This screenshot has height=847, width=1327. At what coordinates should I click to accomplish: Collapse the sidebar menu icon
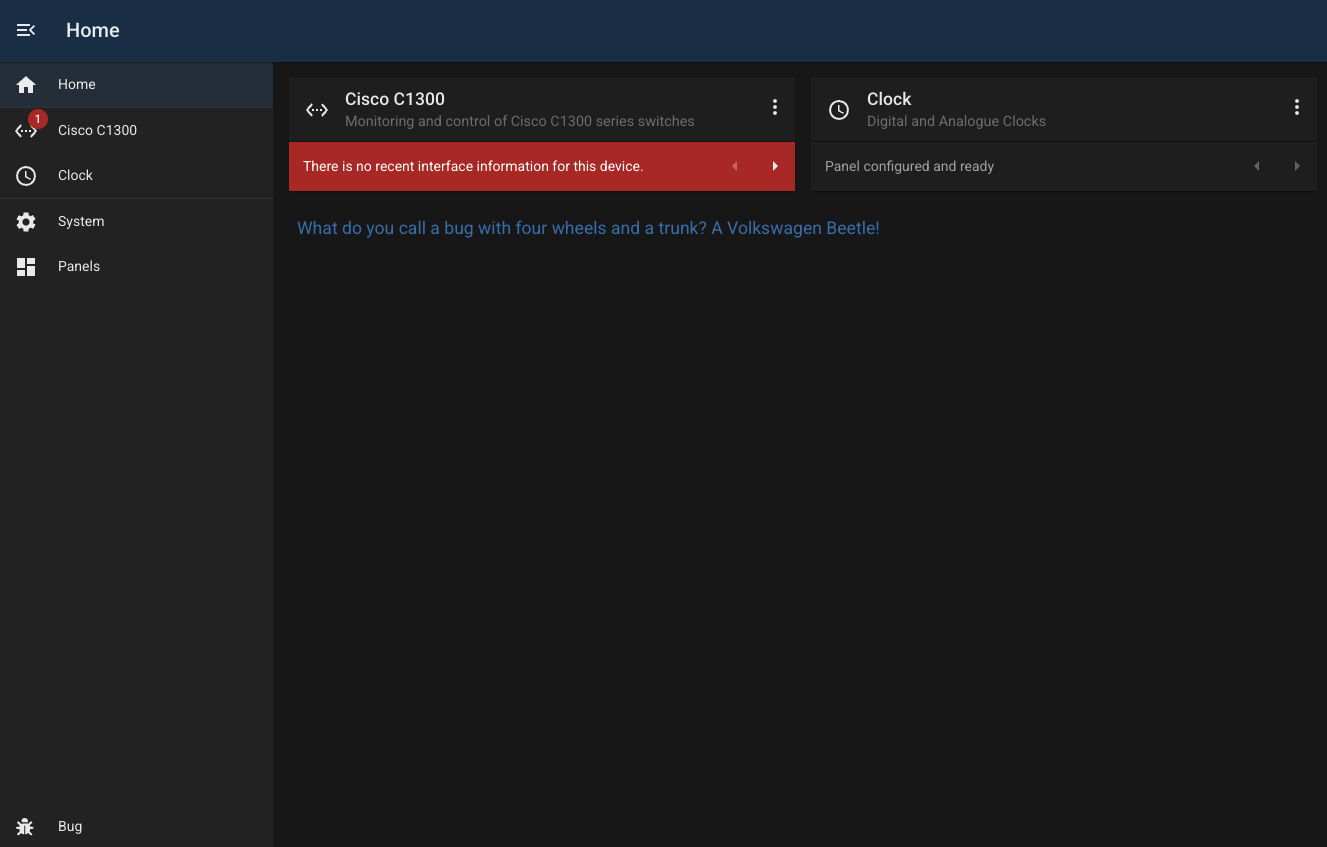tap(26, 30)
